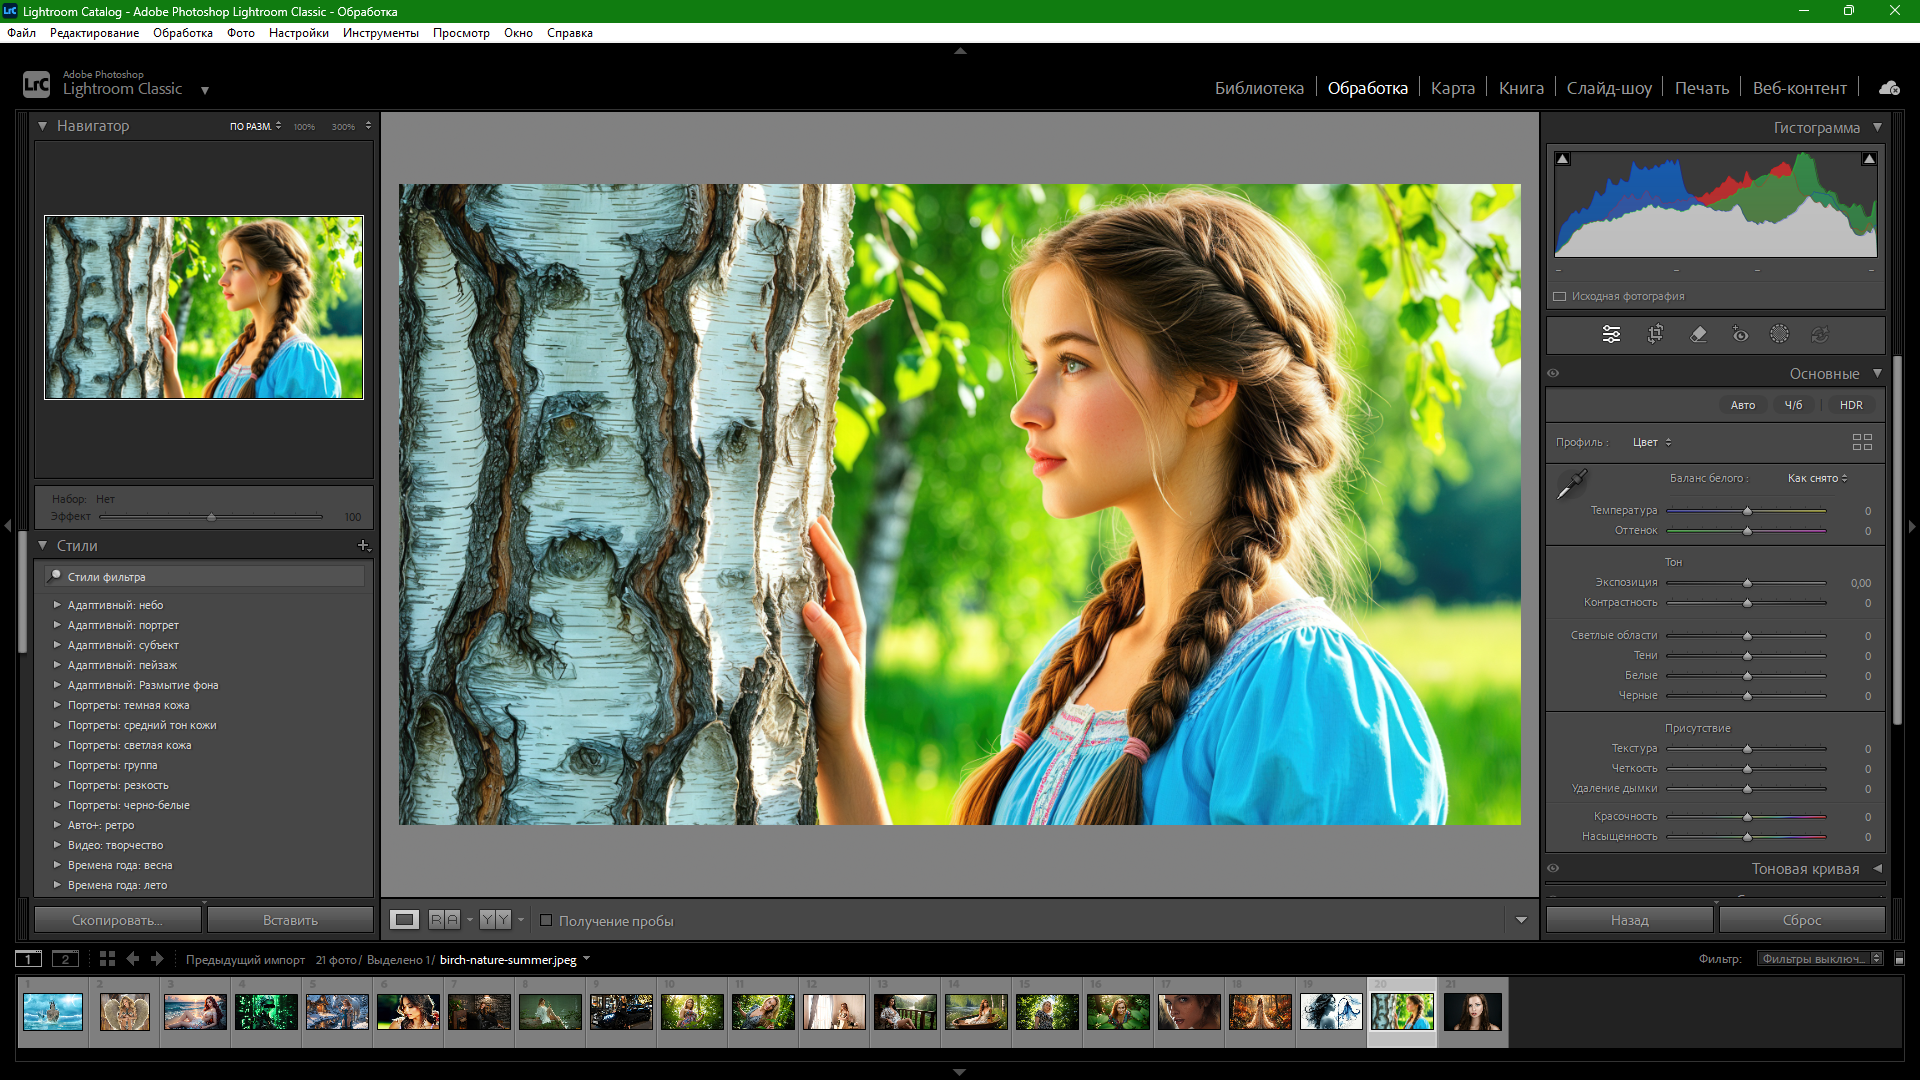Open the Masking tool
The image size is (1920, 1080).
pyautogui.click(x=1779, y=334)
